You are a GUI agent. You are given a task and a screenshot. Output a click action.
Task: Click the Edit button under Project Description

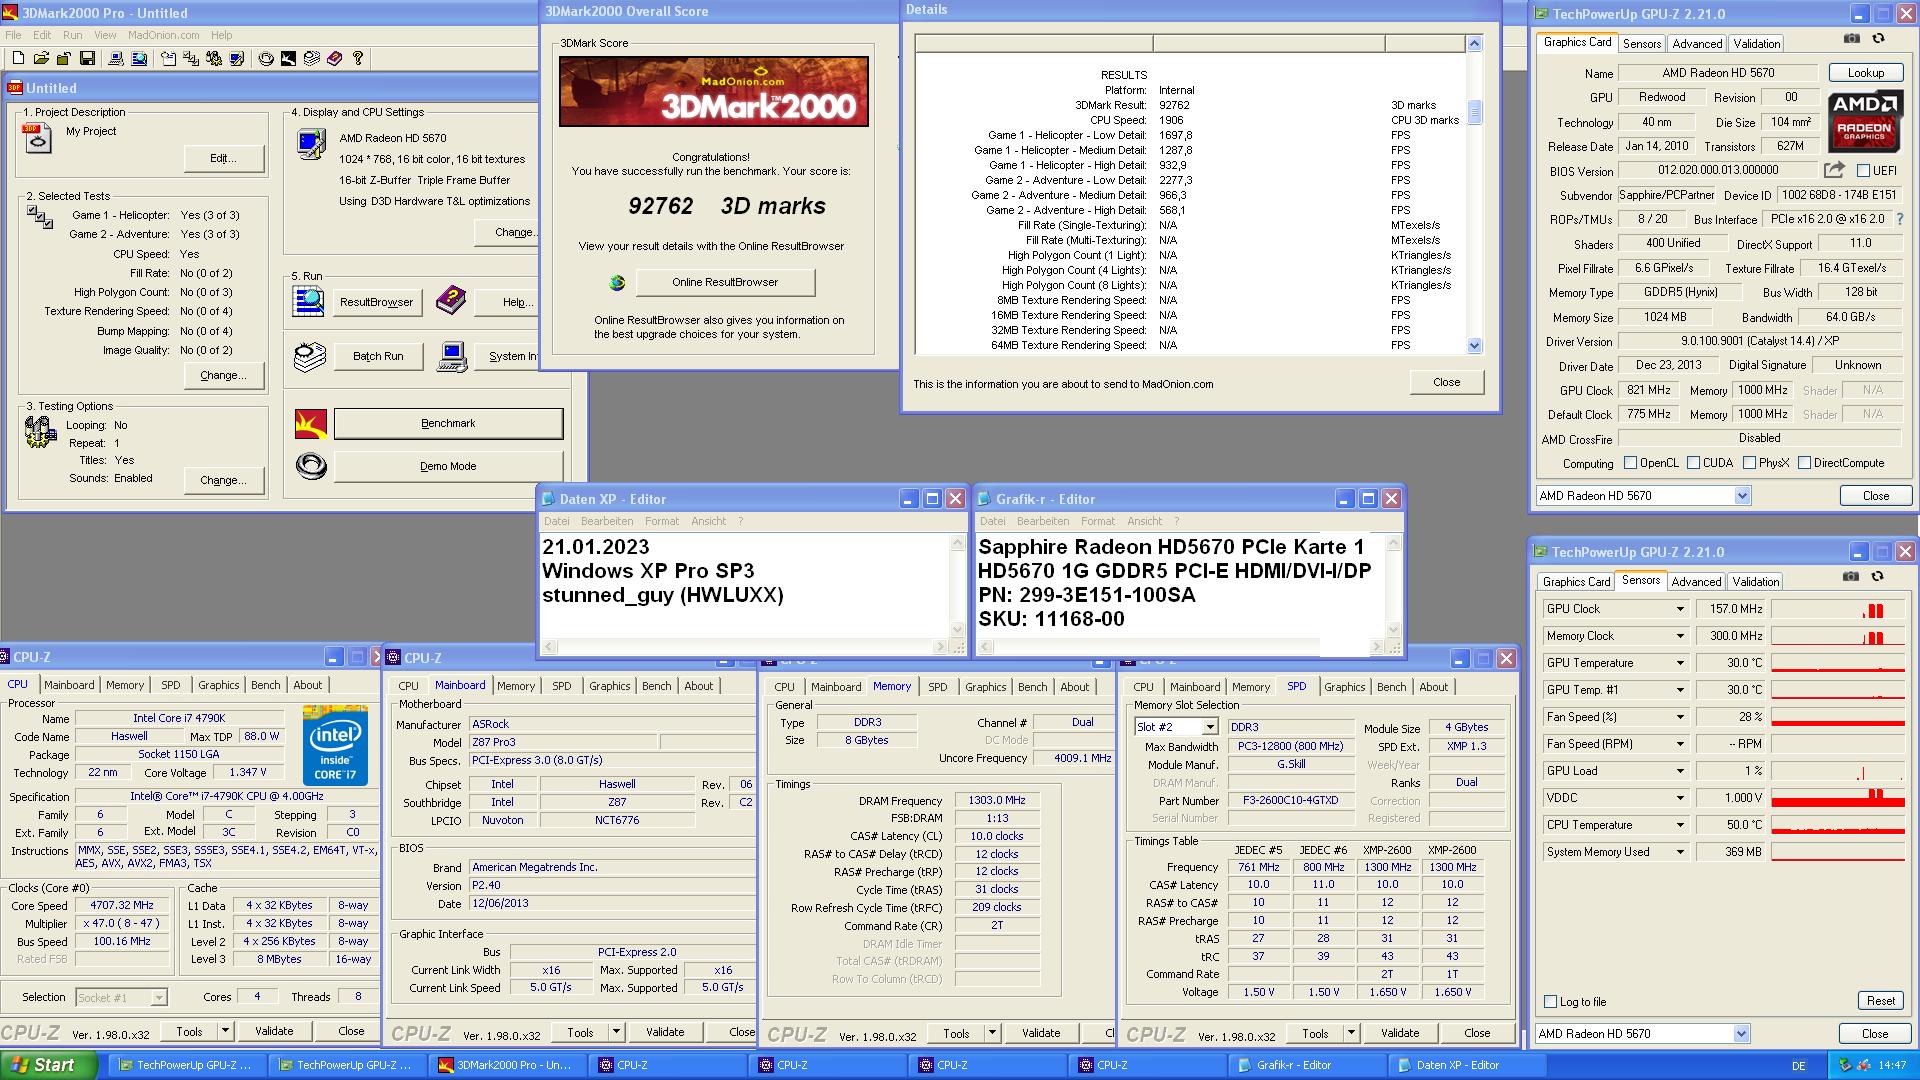coord(223,158)
